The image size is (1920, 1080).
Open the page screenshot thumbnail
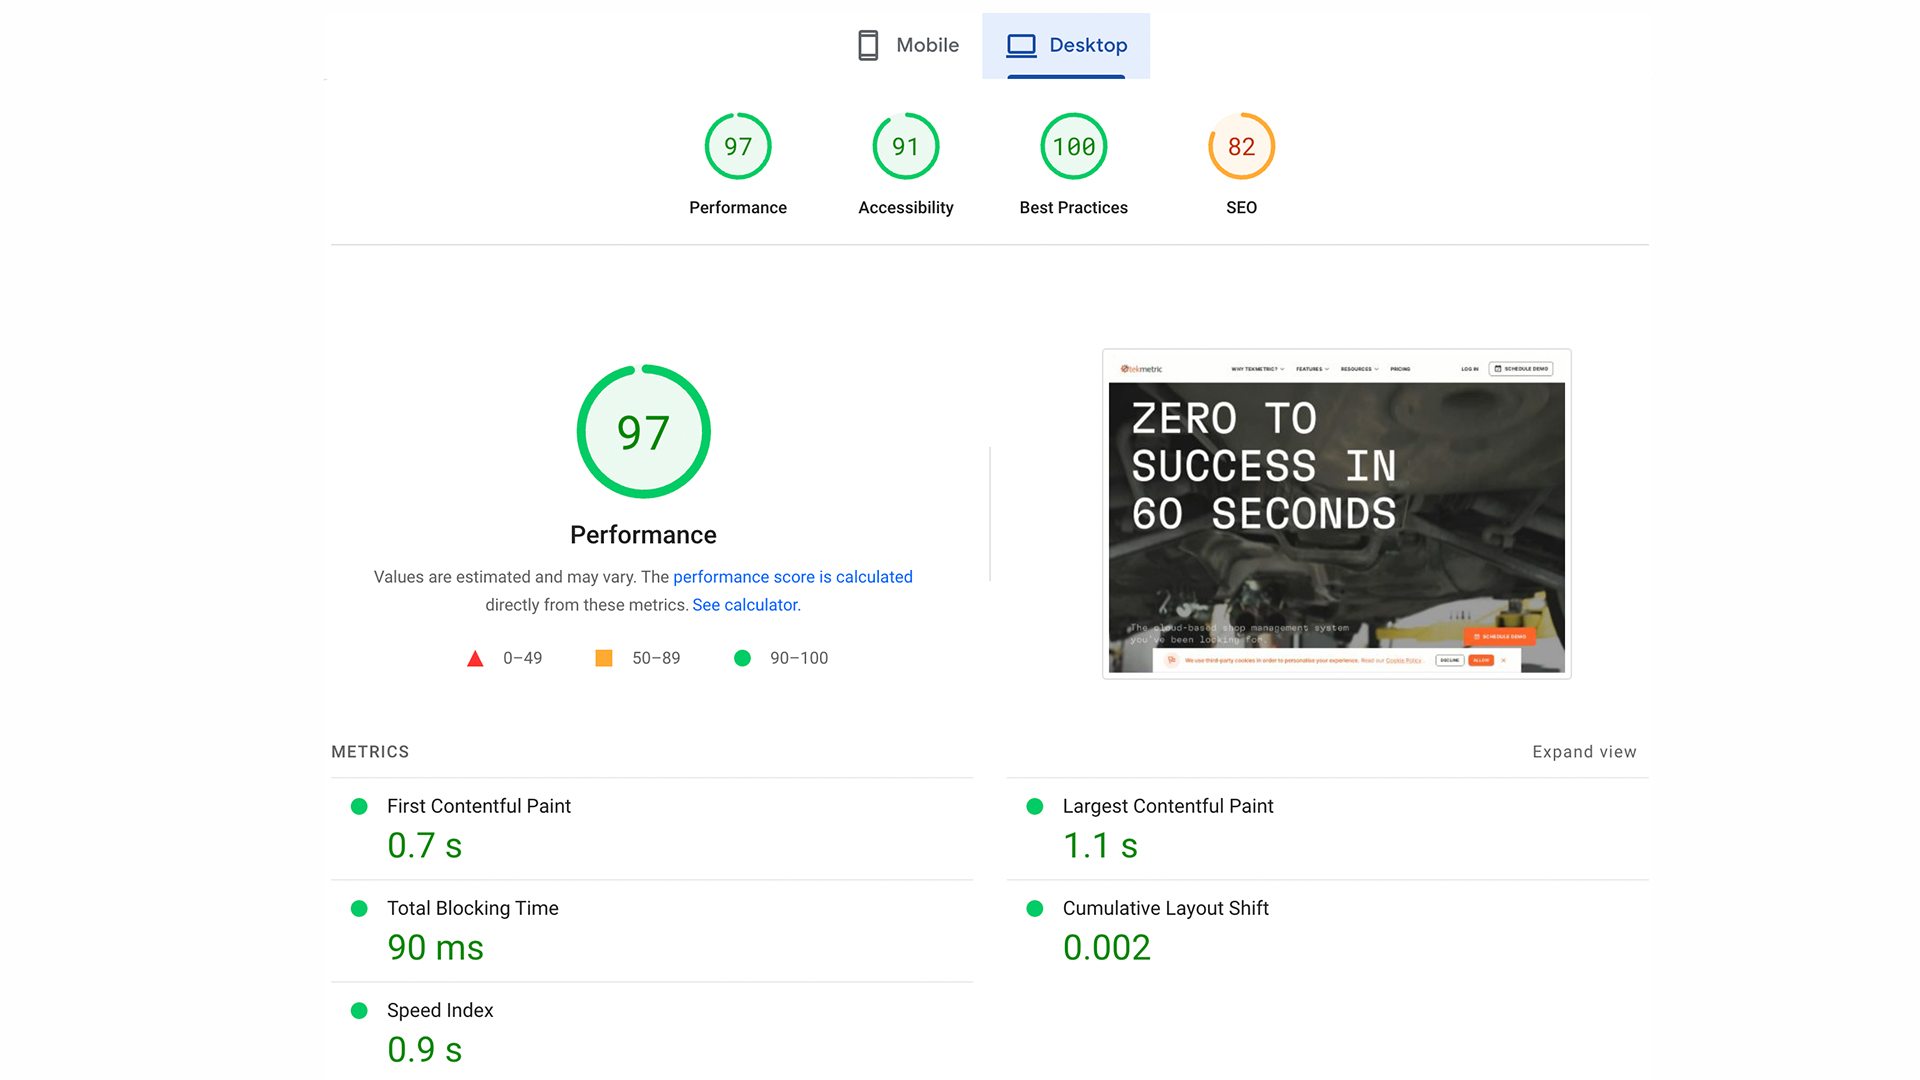1336,514
